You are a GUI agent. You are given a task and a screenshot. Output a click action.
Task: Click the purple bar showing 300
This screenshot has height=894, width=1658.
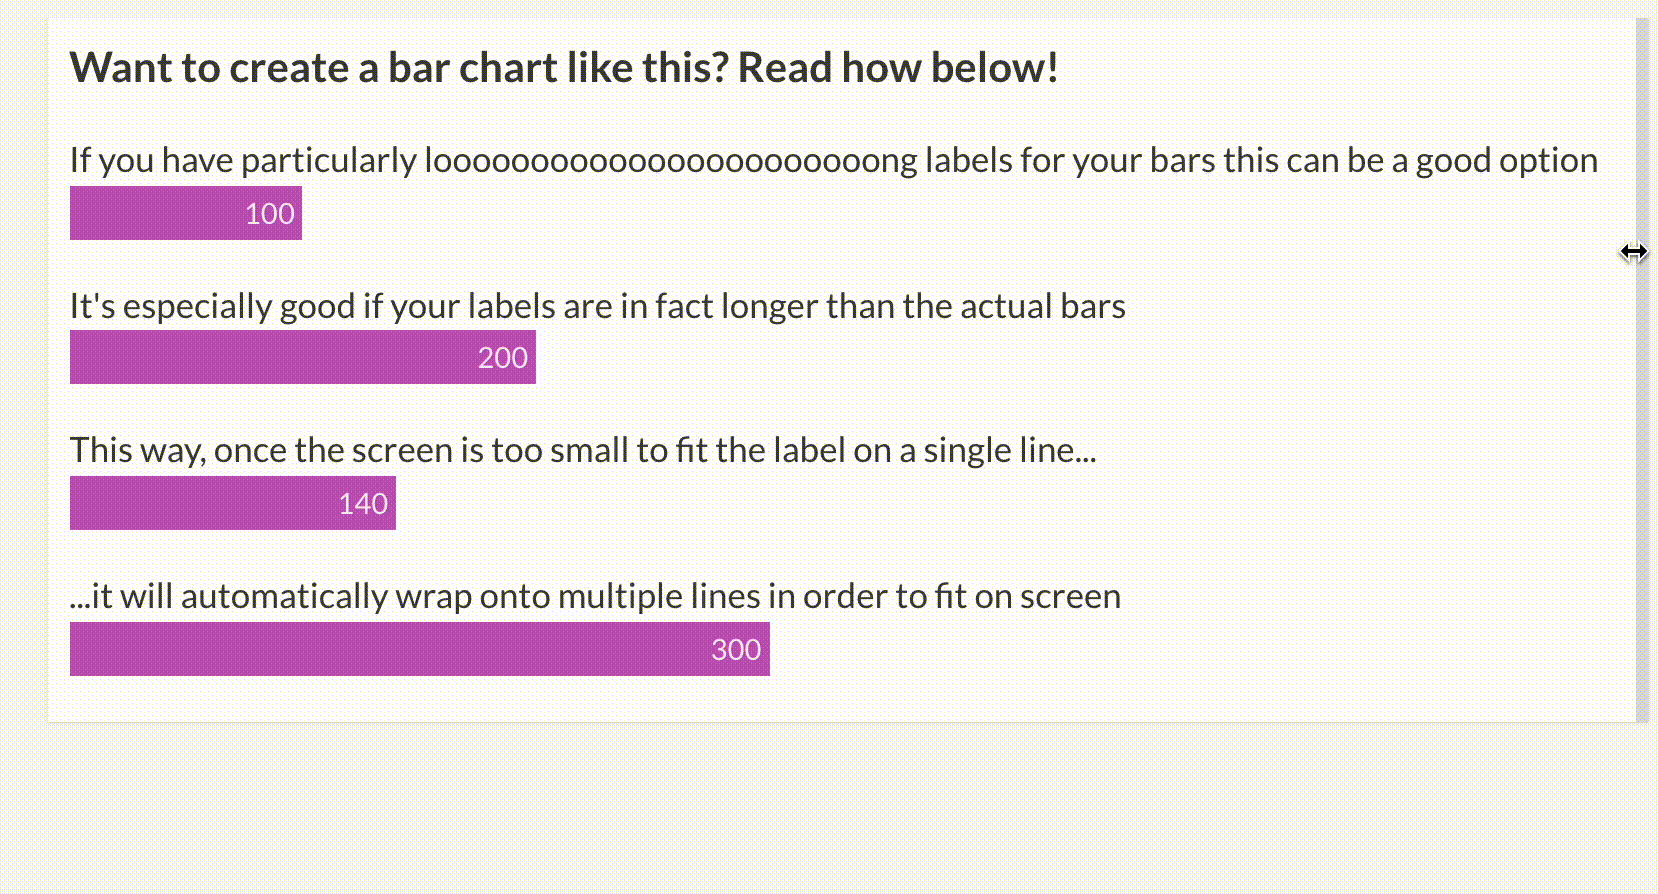[x=420, y=649]
